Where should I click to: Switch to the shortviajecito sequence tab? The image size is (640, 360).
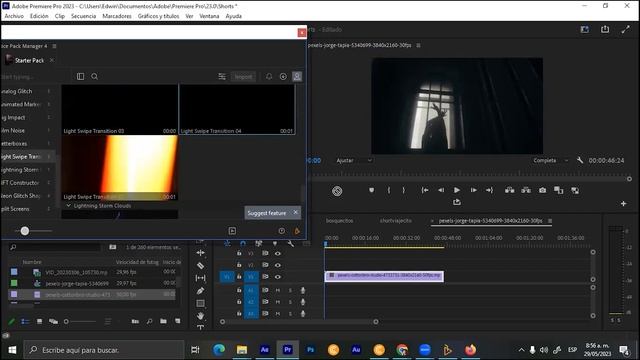pos(396,220)
